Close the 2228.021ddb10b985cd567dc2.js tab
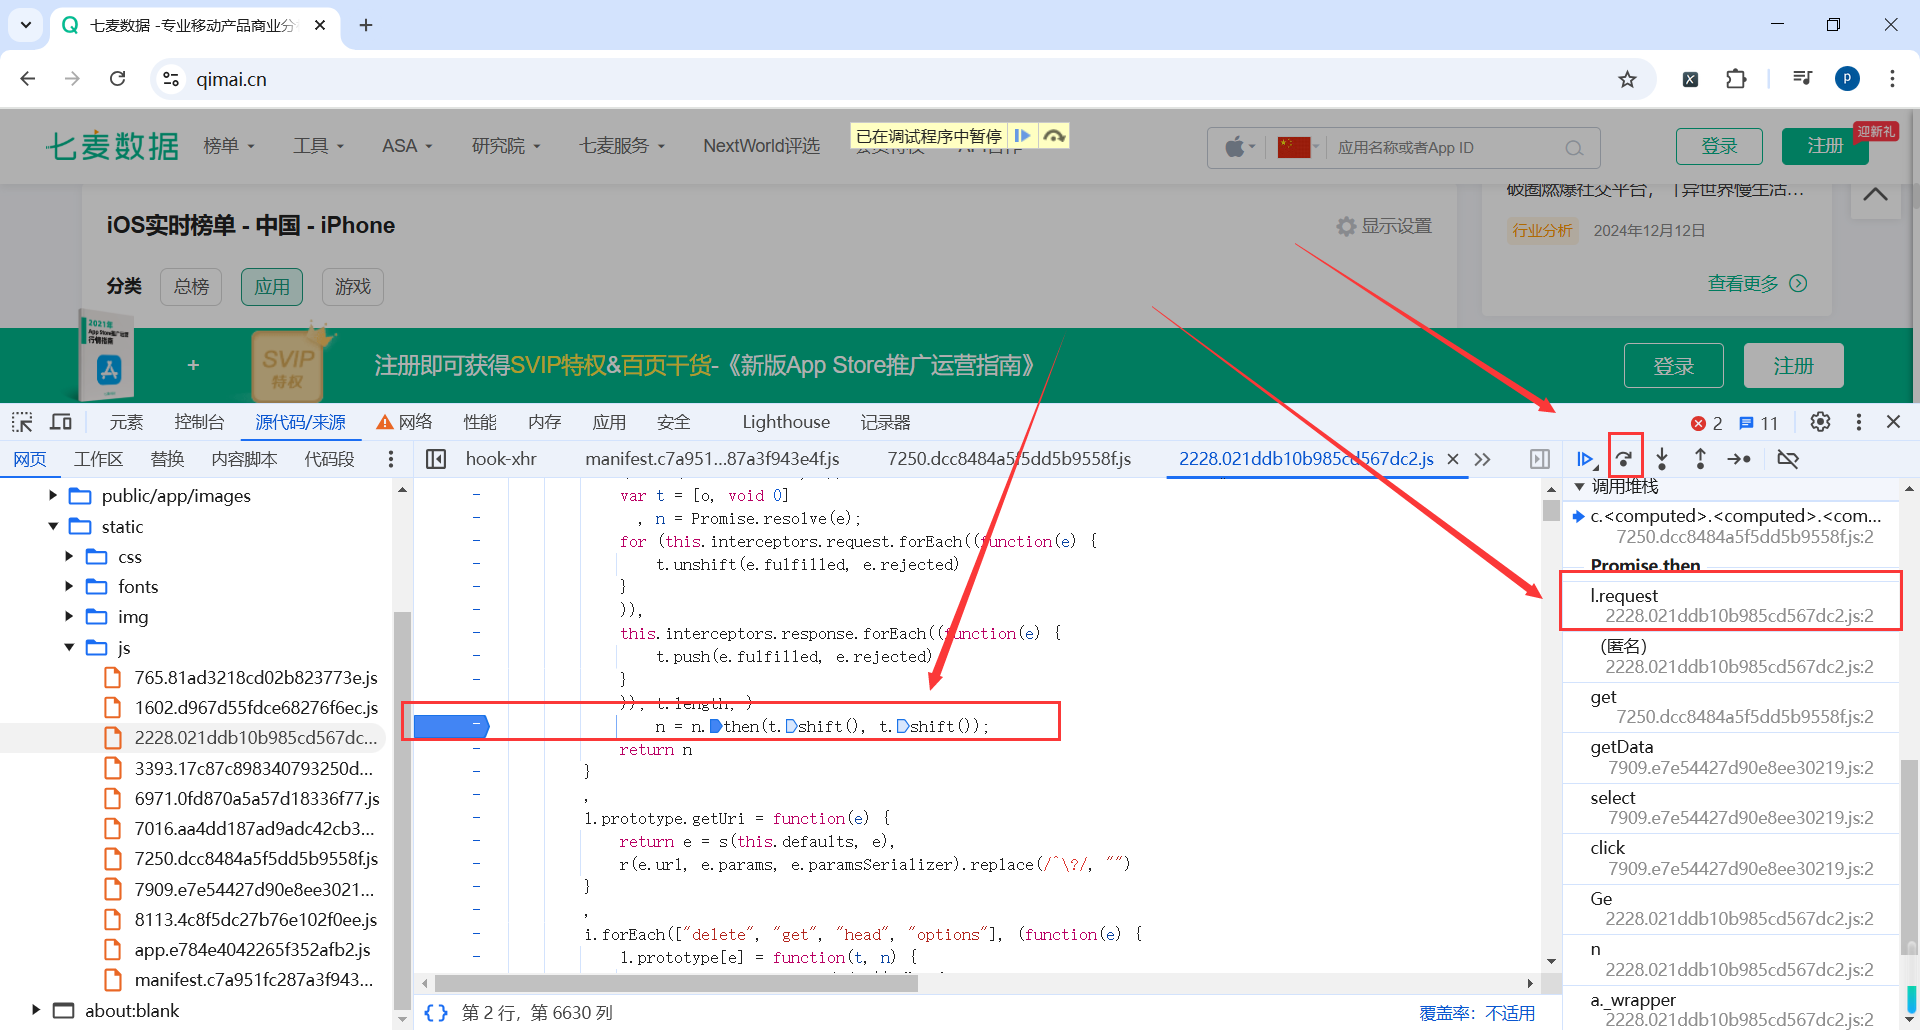The height and width of the screenshot is (1030, 1920). 1453,459
